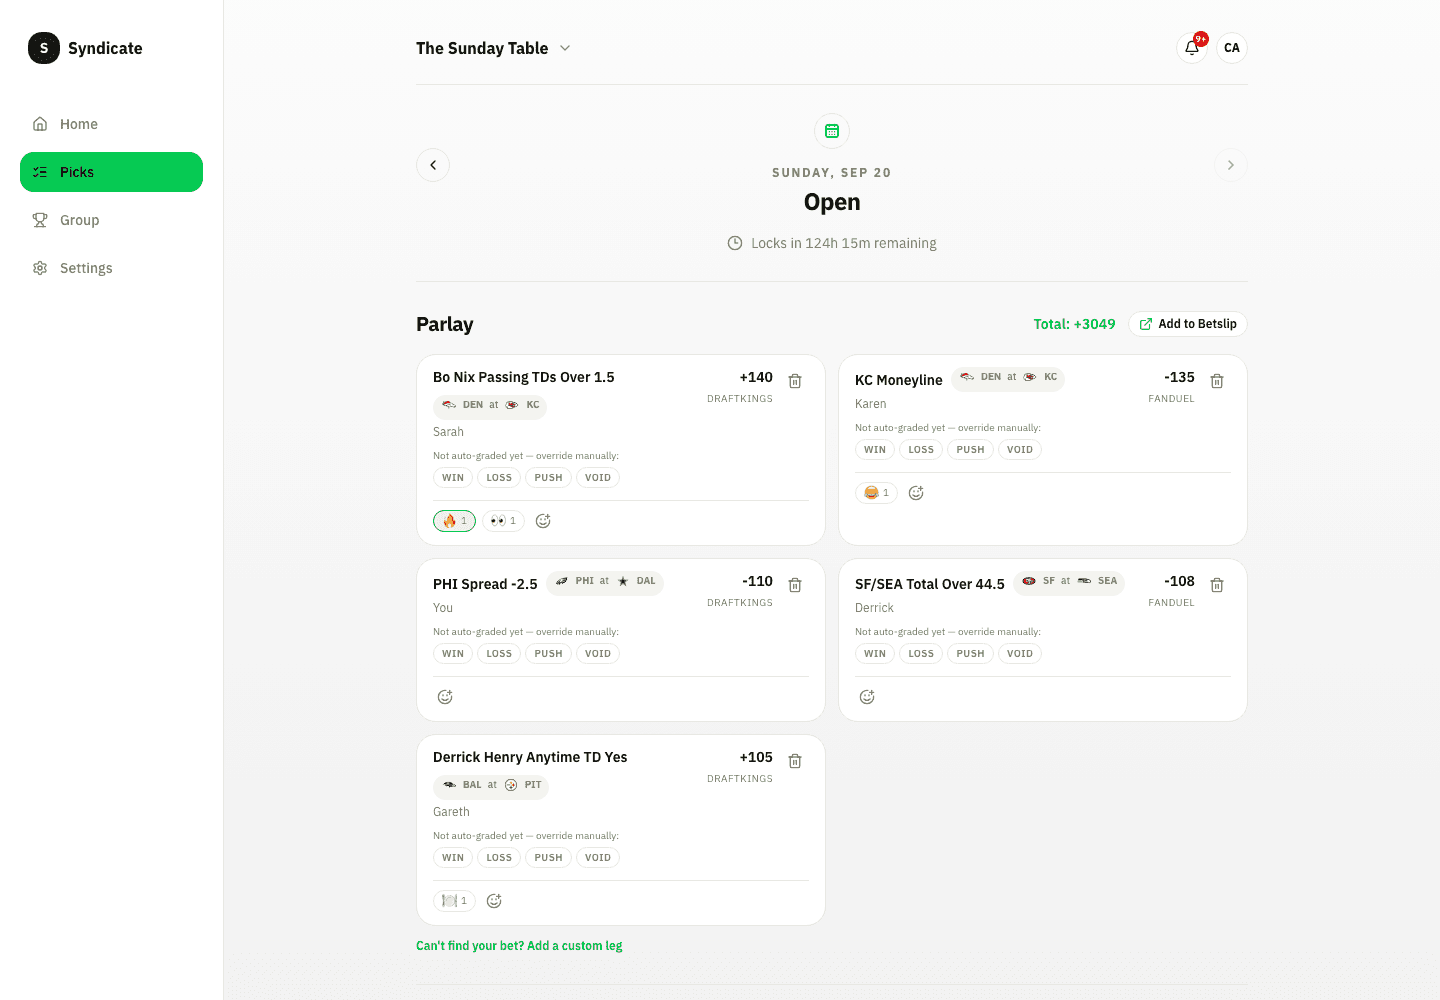Open Settings from the sidebar
Image resolution: width=1440 pixels, height=1000 pixels.
pyautogui.click(x=111, y=268)
